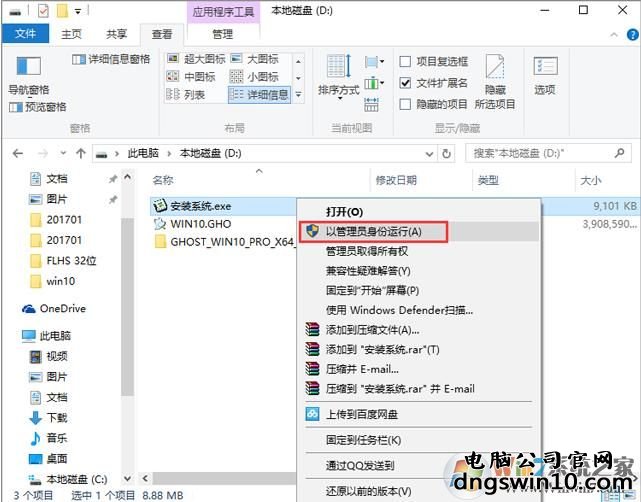Viewport: 641px width, 502px height.
Task: Collapse the ribbon with the chevron
Action: (x=614, y=35)
